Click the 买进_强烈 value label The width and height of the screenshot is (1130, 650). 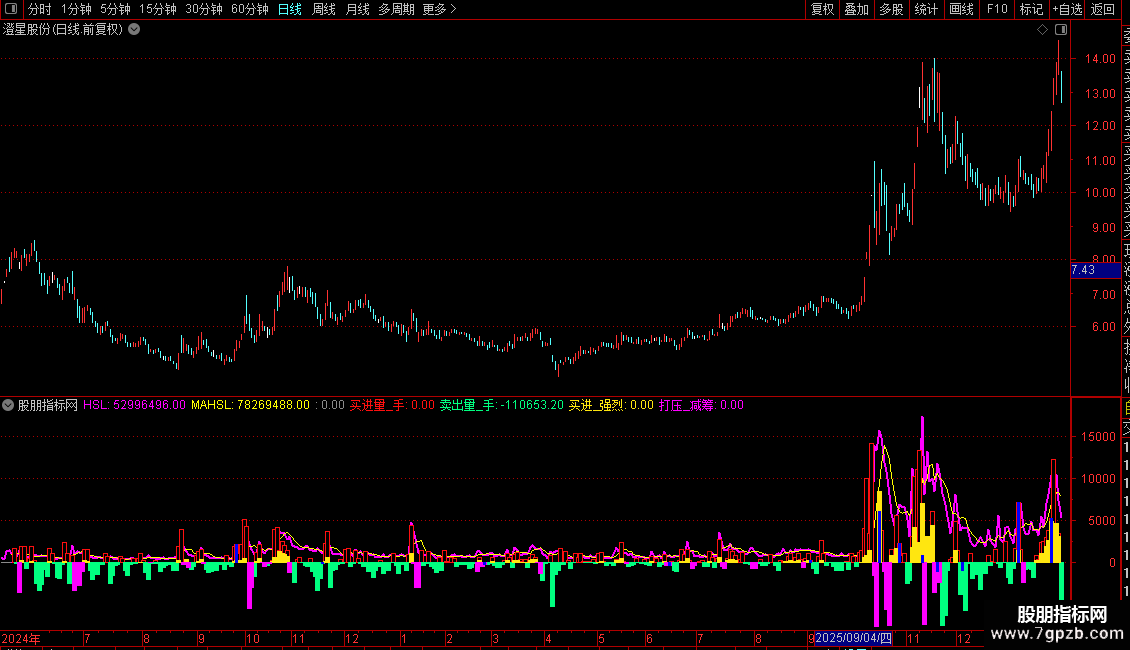point(611,405)
